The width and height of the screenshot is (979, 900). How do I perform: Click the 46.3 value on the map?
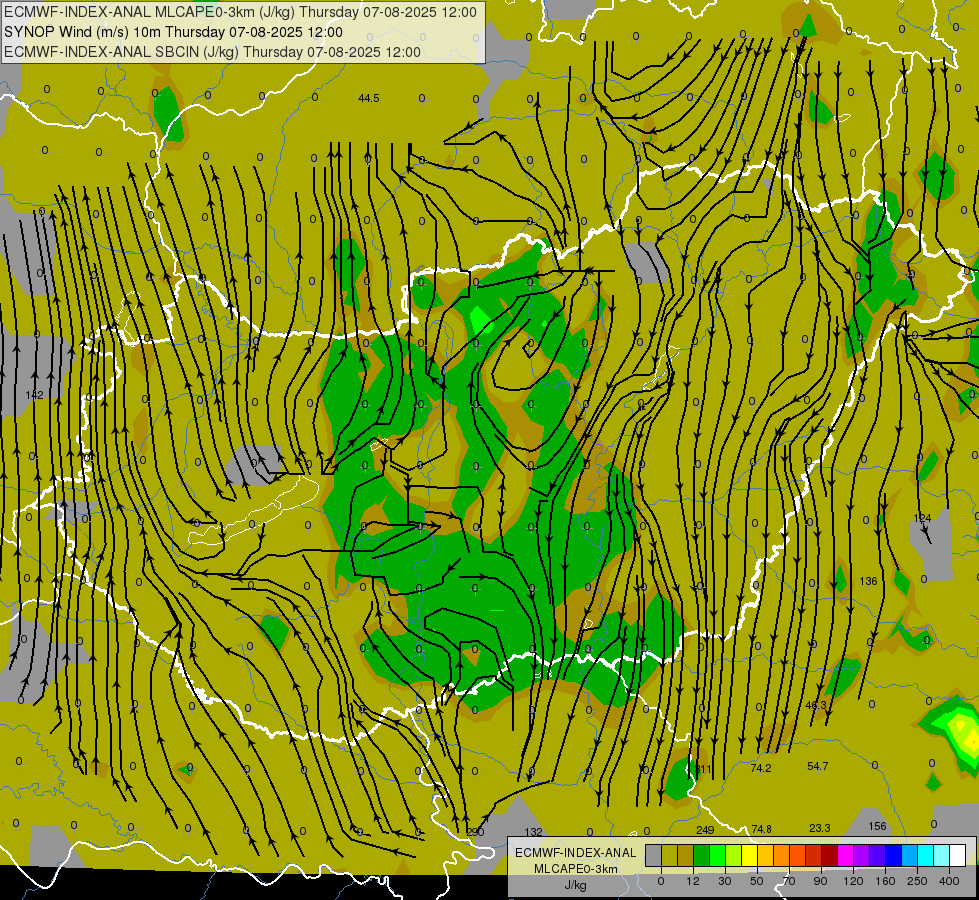(x=815, y=705)
